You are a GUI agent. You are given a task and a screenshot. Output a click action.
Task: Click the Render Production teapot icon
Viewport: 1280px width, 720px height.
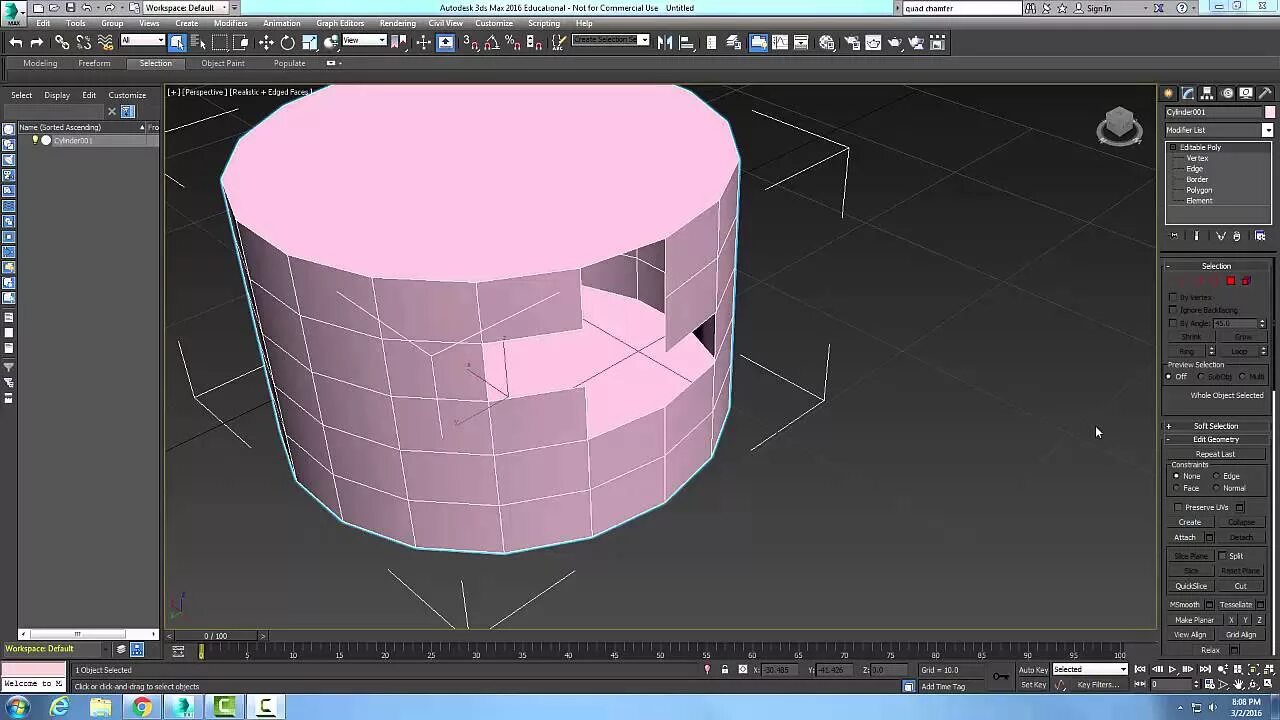click(916, 42)
